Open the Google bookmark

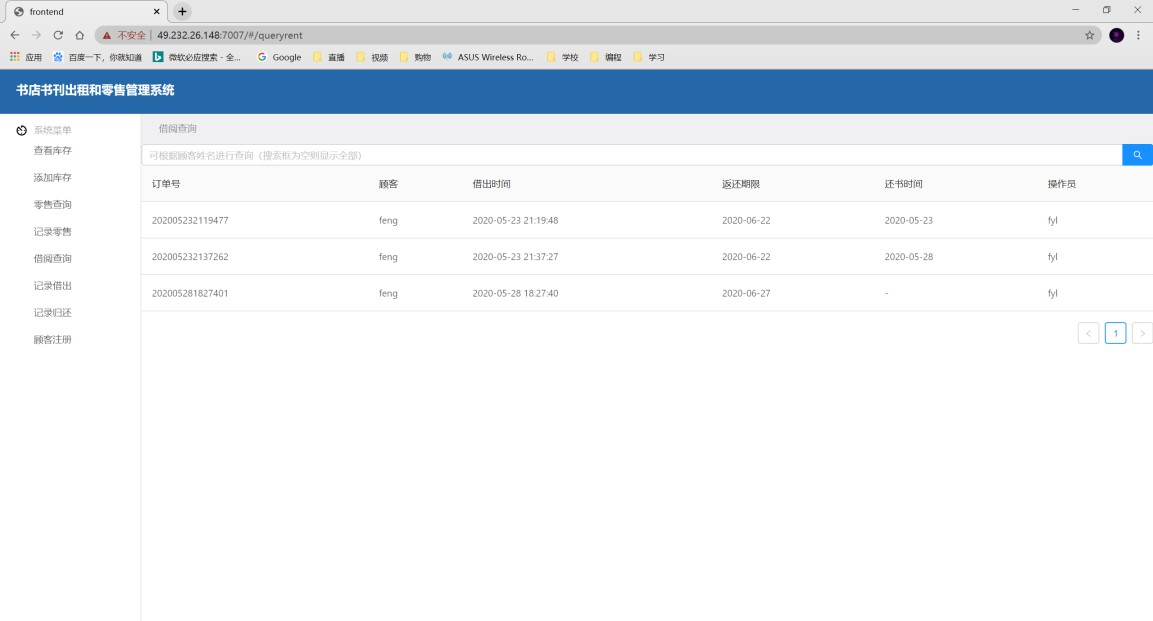point(279,57)
